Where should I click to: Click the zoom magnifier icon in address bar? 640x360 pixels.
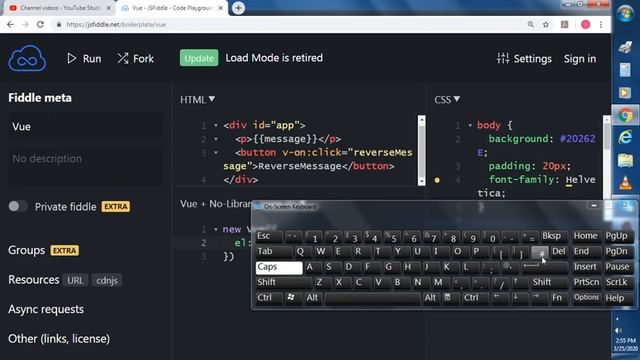(x=531, y=24)
